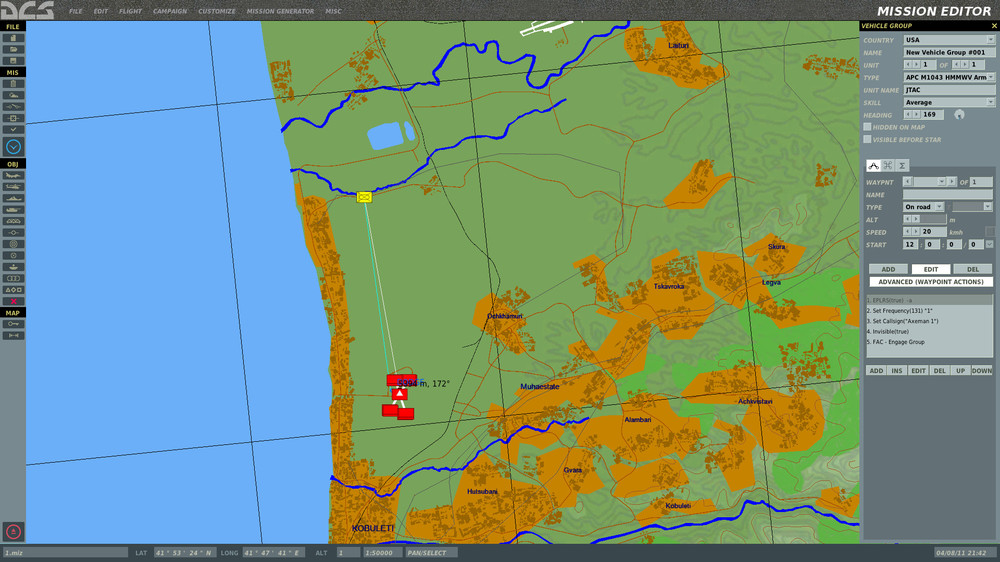The height and width of the screenshot is (562, 1000).
Task: Open the Edit menu
Action: pyautogui.click(x=101, y=11)
